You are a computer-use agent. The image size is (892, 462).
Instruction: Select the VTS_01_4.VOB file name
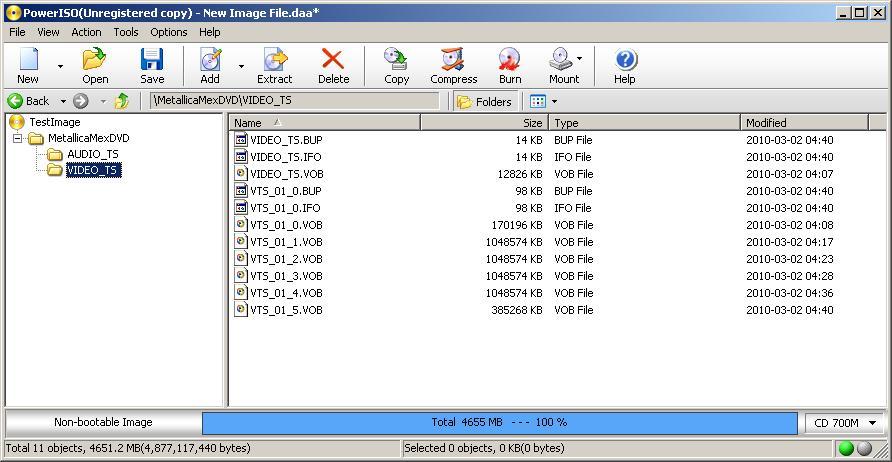click(286, 293)
